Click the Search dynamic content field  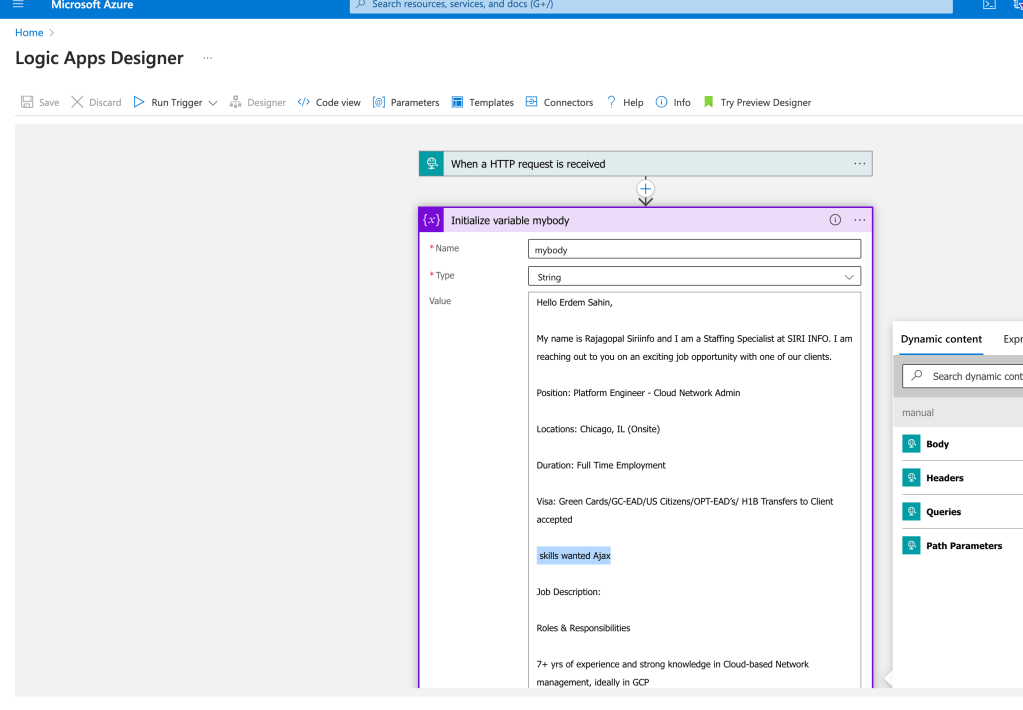(x=963, y=376)
